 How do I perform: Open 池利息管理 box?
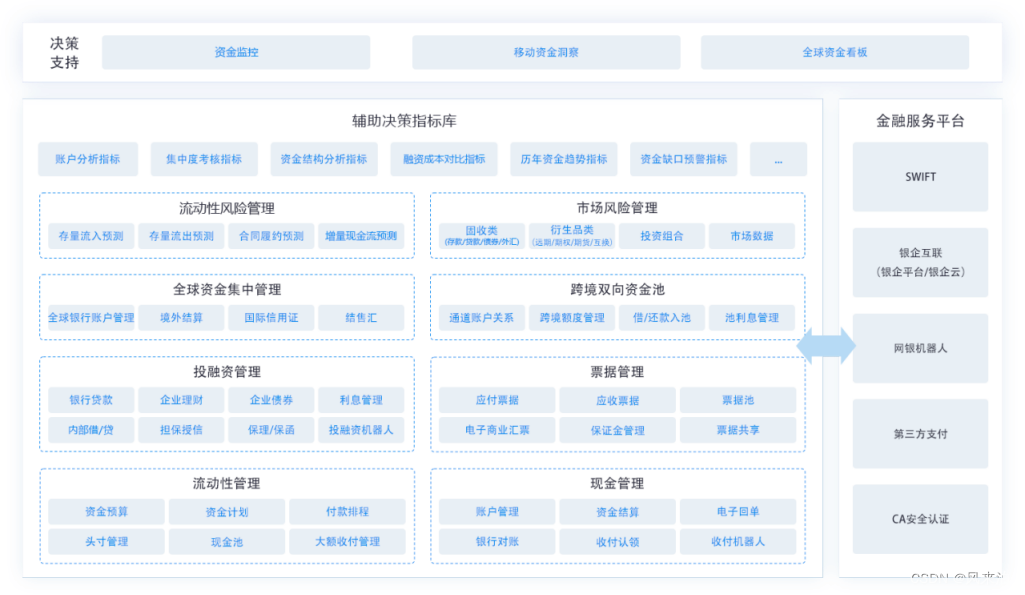click(752, 318)
